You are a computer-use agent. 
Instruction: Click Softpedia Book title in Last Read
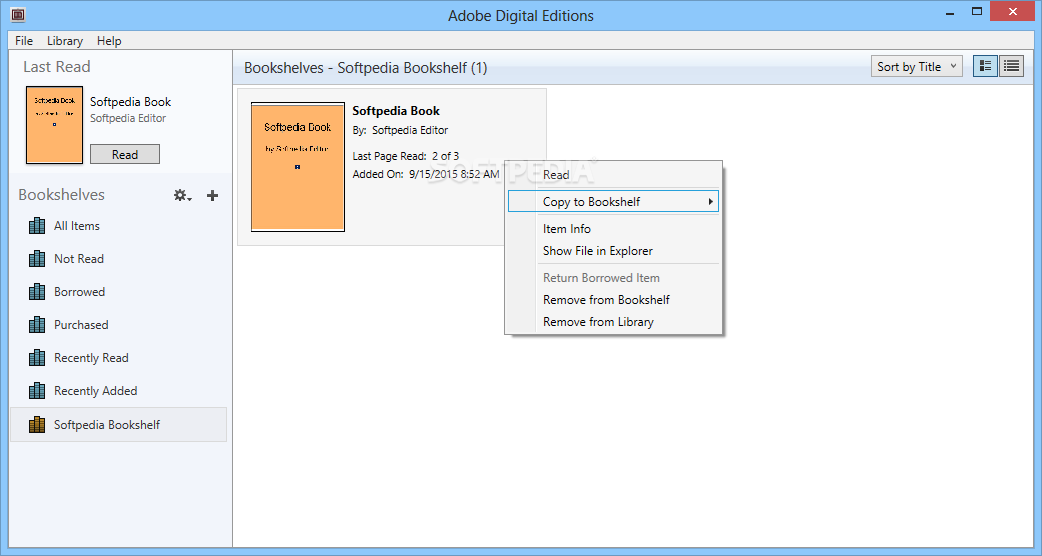[130, 102]
